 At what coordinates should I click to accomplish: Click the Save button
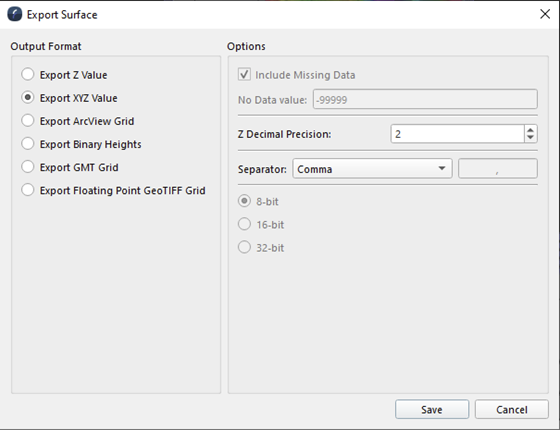[432, 409]
